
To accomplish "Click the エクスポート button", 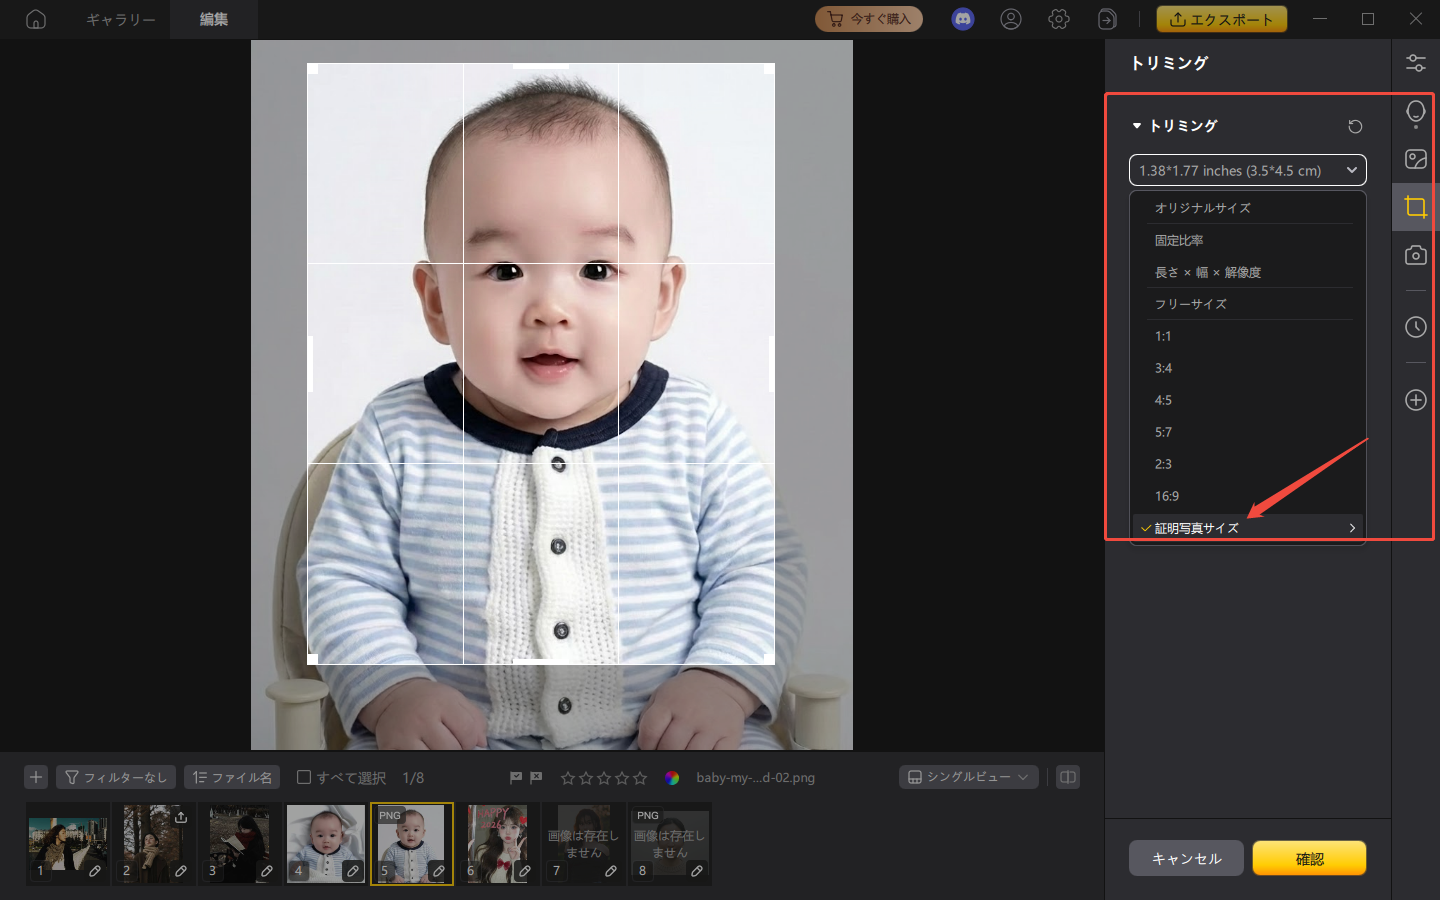I will pyautogui.click(x=1222, y=18).
